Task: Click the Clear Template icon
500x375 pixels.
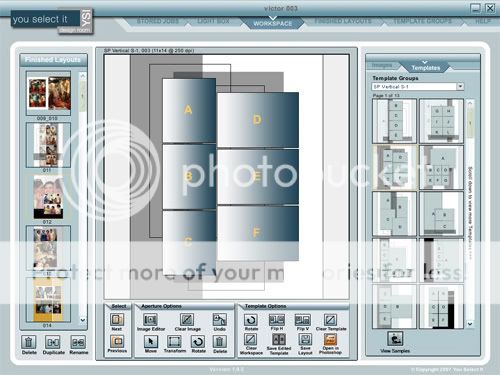Action: (330, 320)
